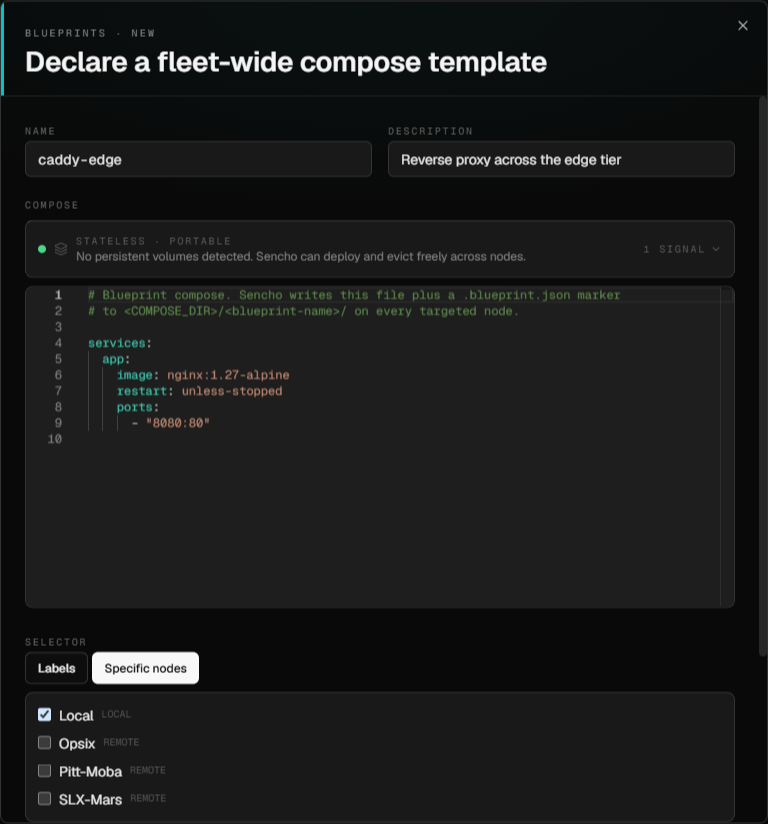Click the 'app:' key in editor
The width and height of the screenshot is (768, 824).
pyautogui.click(x=116, y=359)
